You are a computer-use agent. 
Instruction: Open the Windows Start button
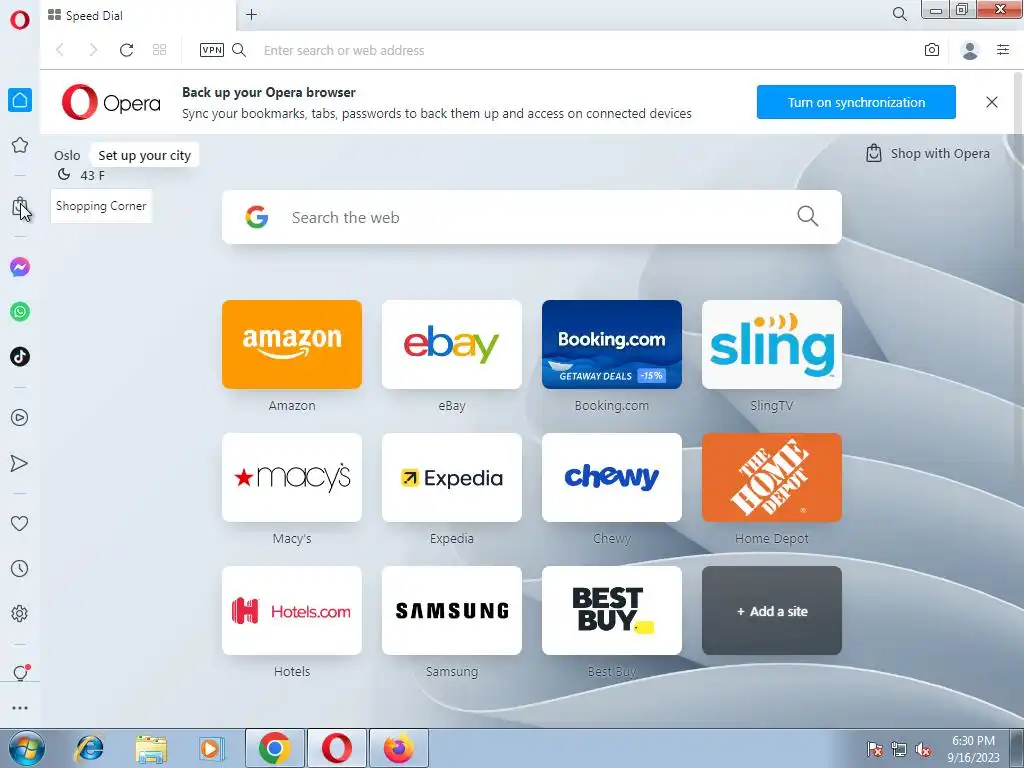point(27,748)
